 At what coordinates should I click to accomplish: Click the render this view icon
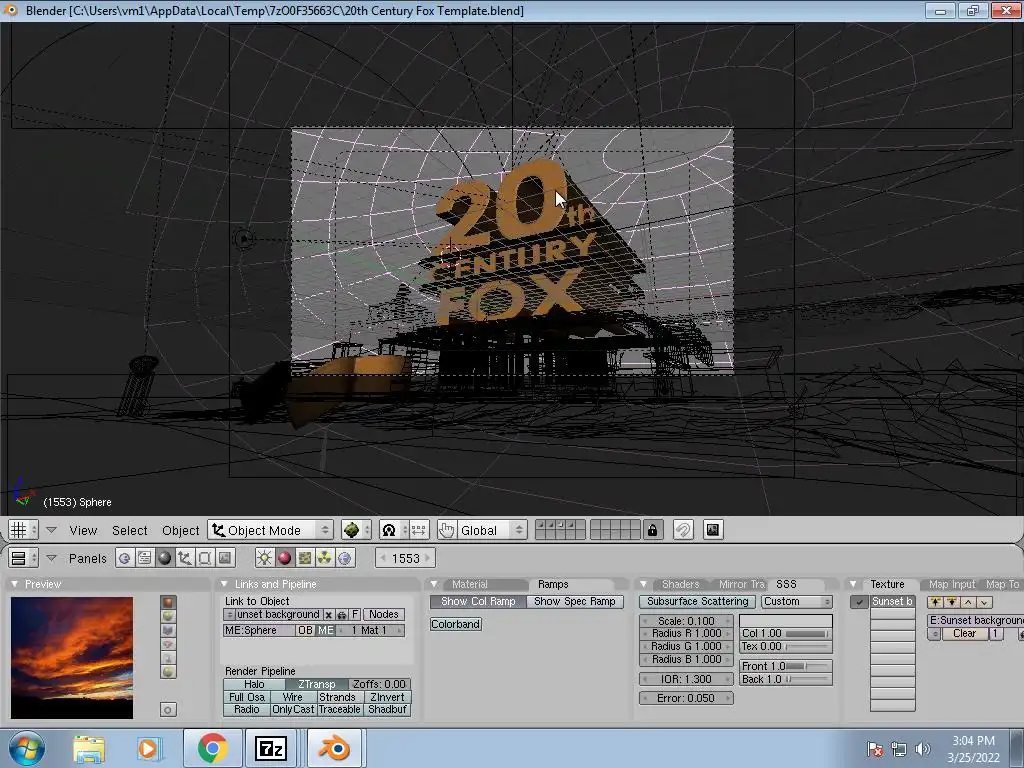[712, 530]
